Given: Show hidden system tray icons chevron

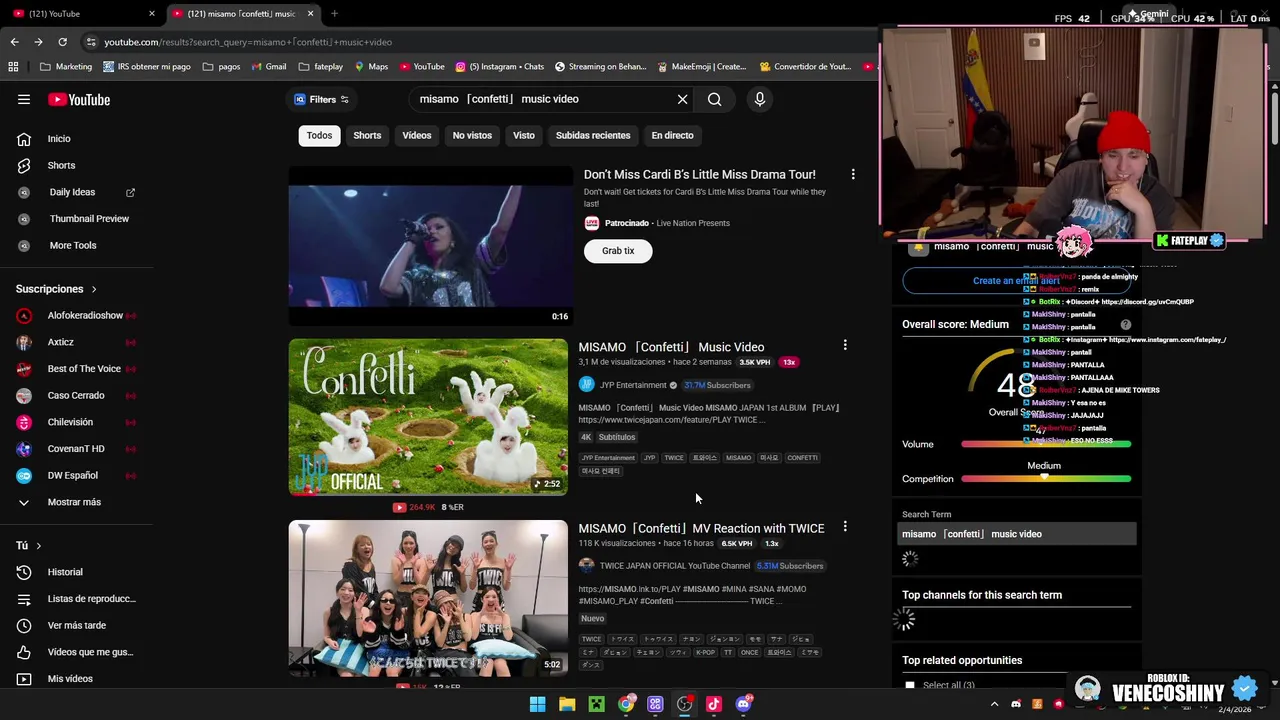Looking at the screenshot, I should 994,704.
